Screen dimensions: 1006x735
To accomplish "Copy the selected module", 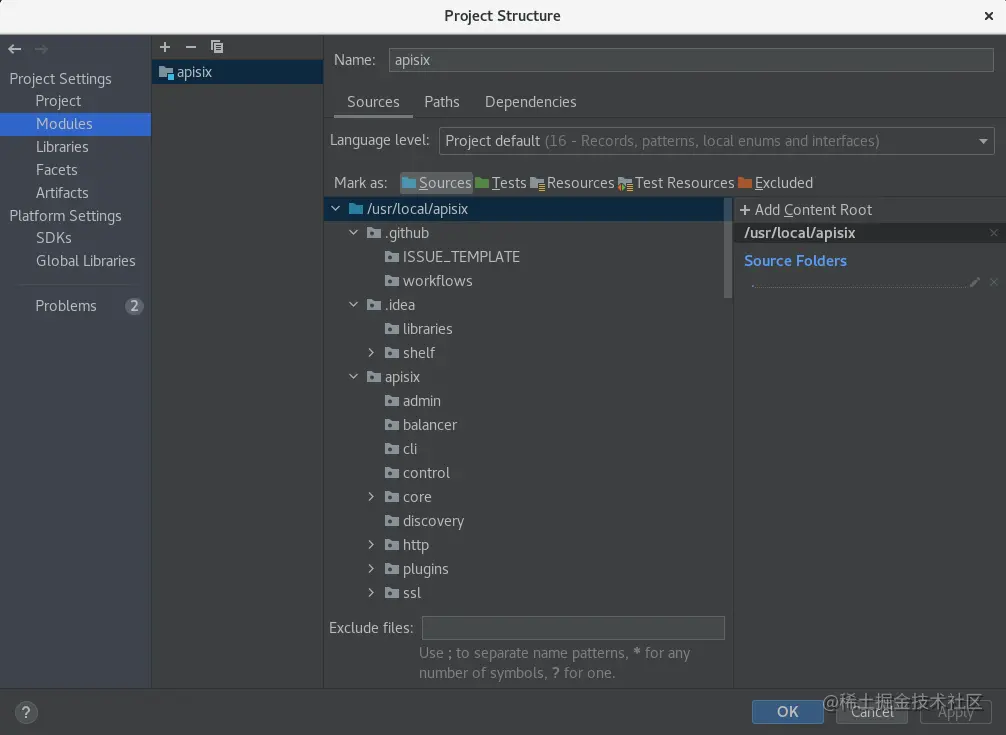I will pos(217,47).
